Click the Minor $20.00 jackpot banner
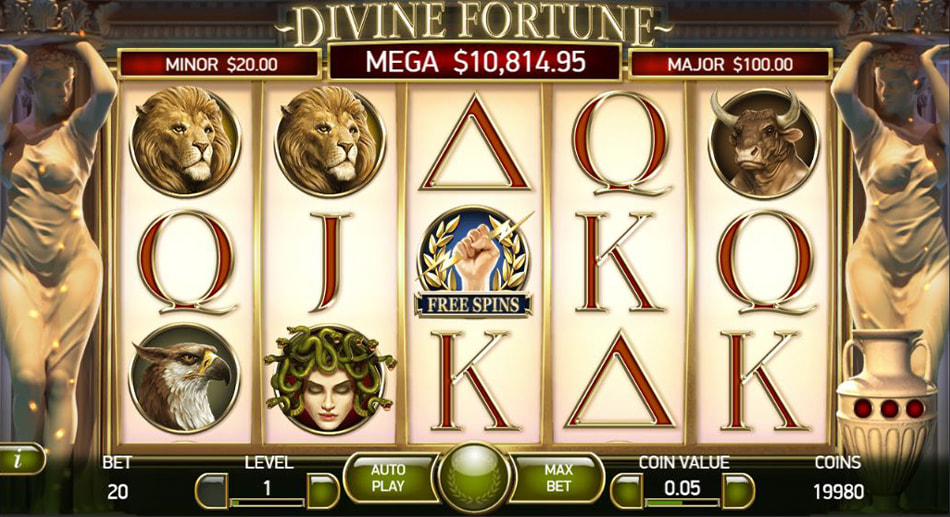This screenshot has height=517, width=950. coord(221,64)
